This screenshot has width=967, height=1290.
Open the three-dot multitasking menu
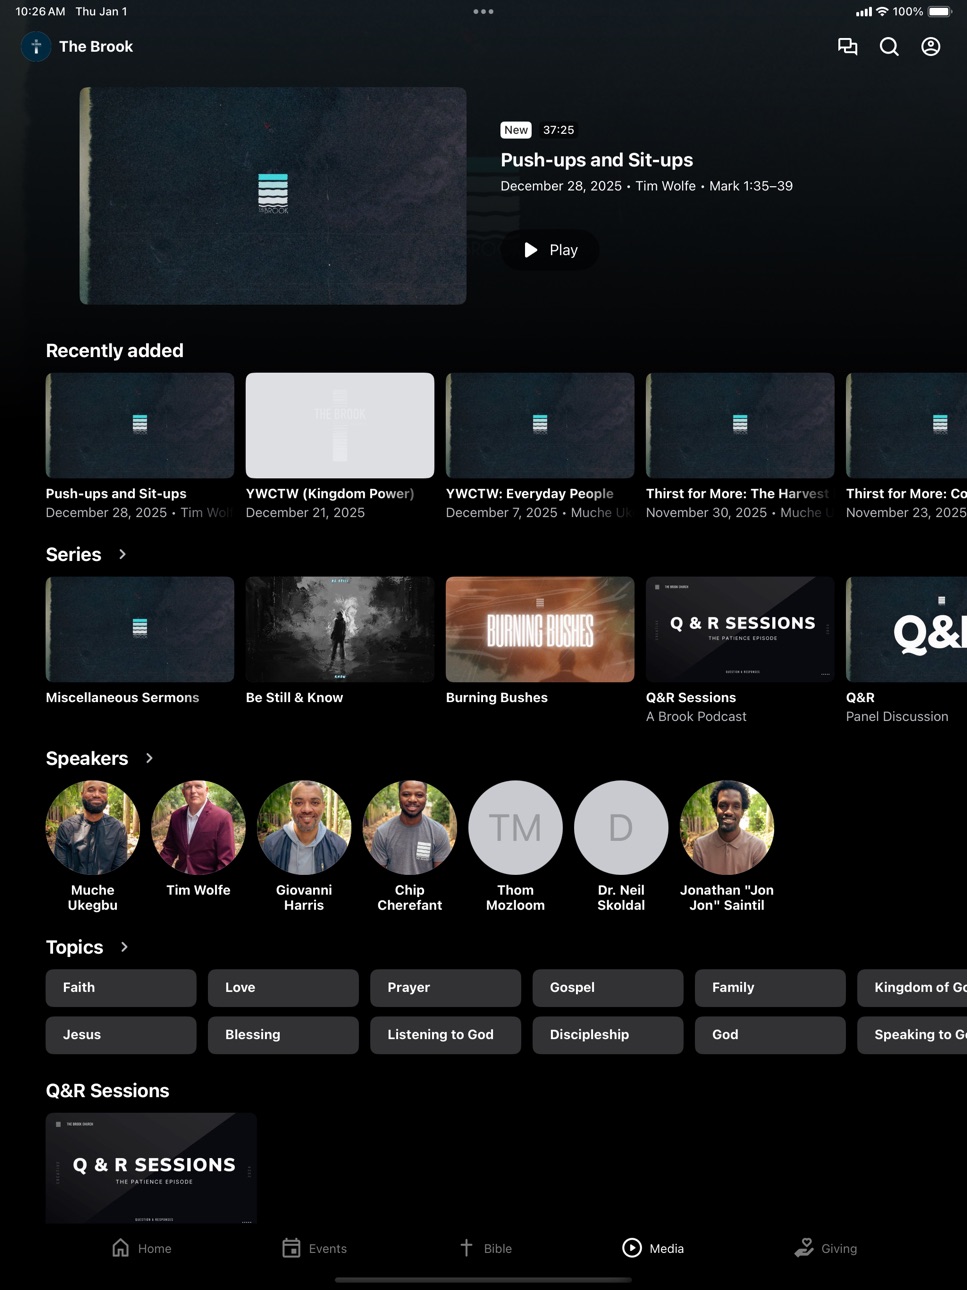click(483, 12)
